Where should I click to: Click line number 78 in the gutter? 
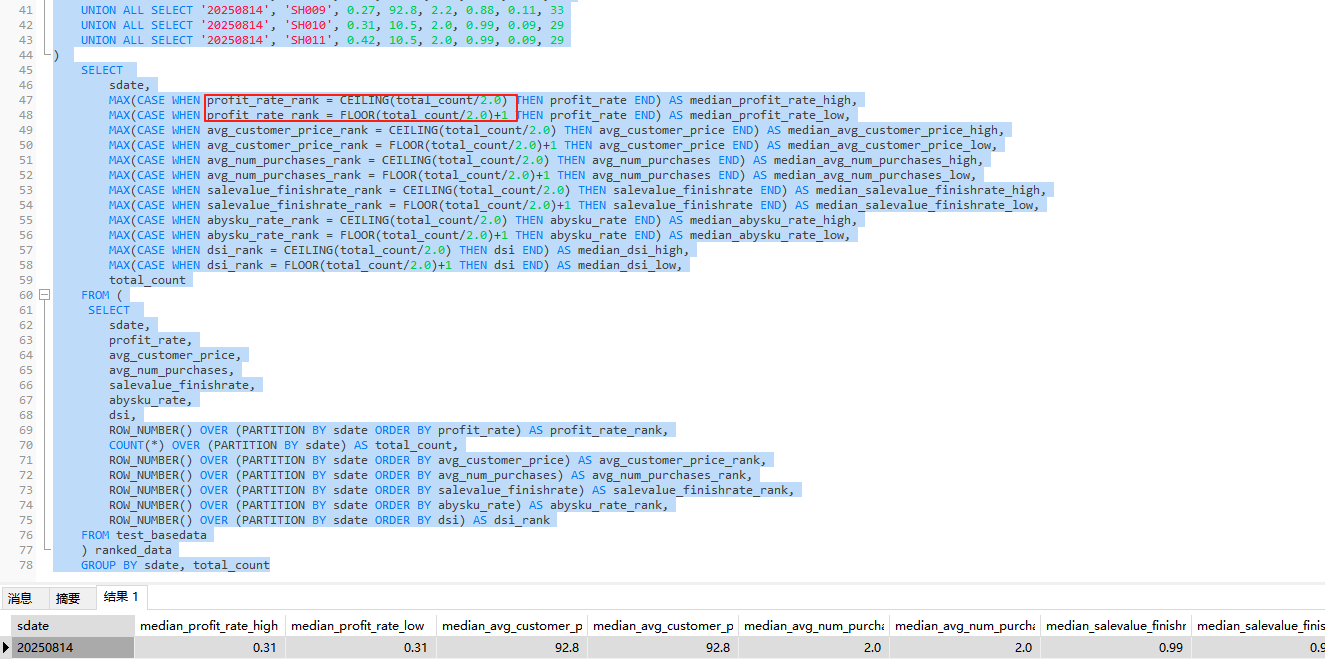(25, 565)
